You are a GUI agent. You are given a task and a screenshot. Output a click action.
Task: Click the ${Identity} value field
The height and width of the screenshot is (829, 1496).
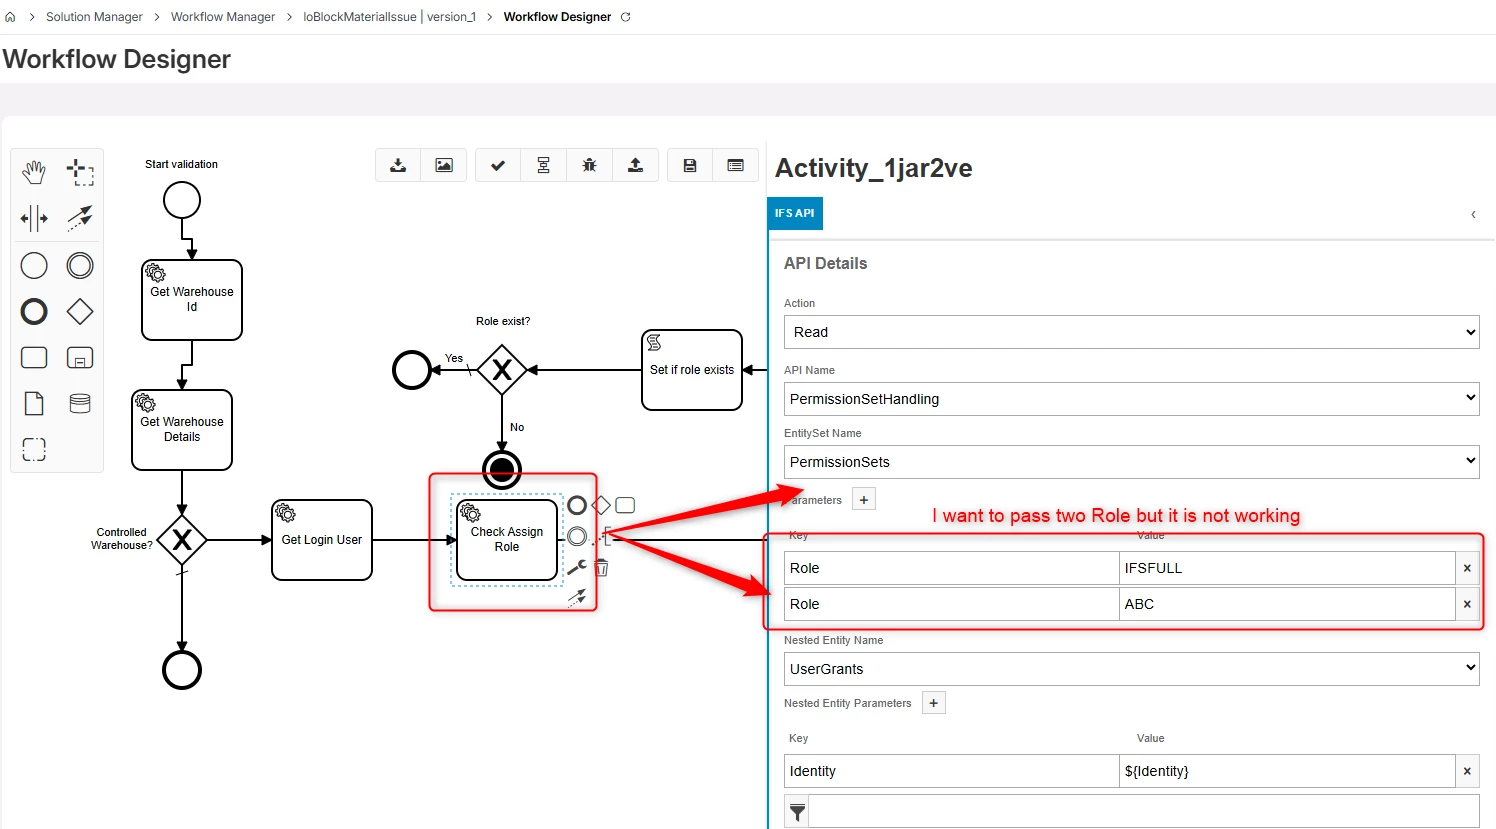point(1287,771)
